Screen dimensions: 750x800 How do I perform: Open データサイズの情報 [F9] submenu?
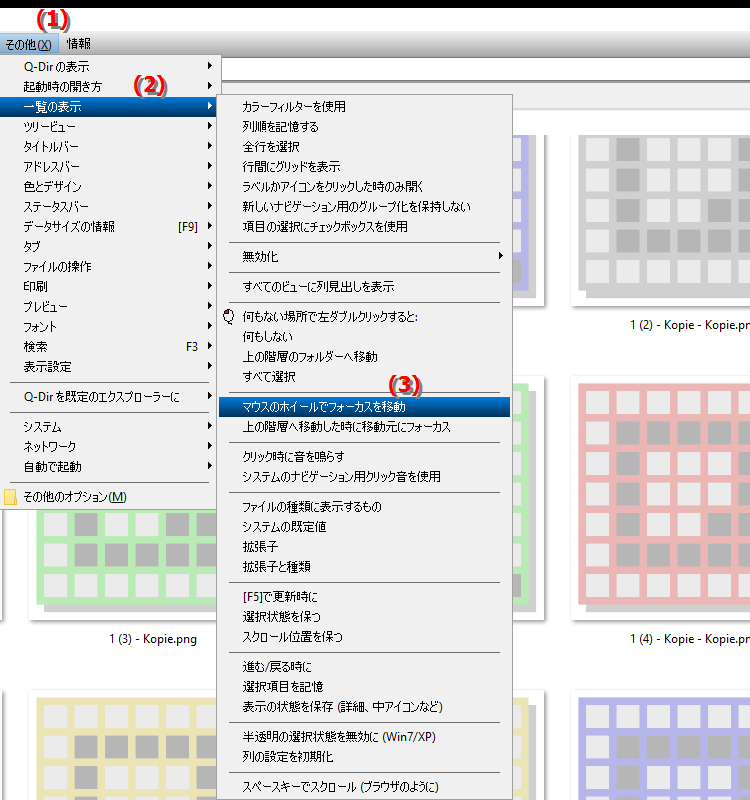pos(110,227)
